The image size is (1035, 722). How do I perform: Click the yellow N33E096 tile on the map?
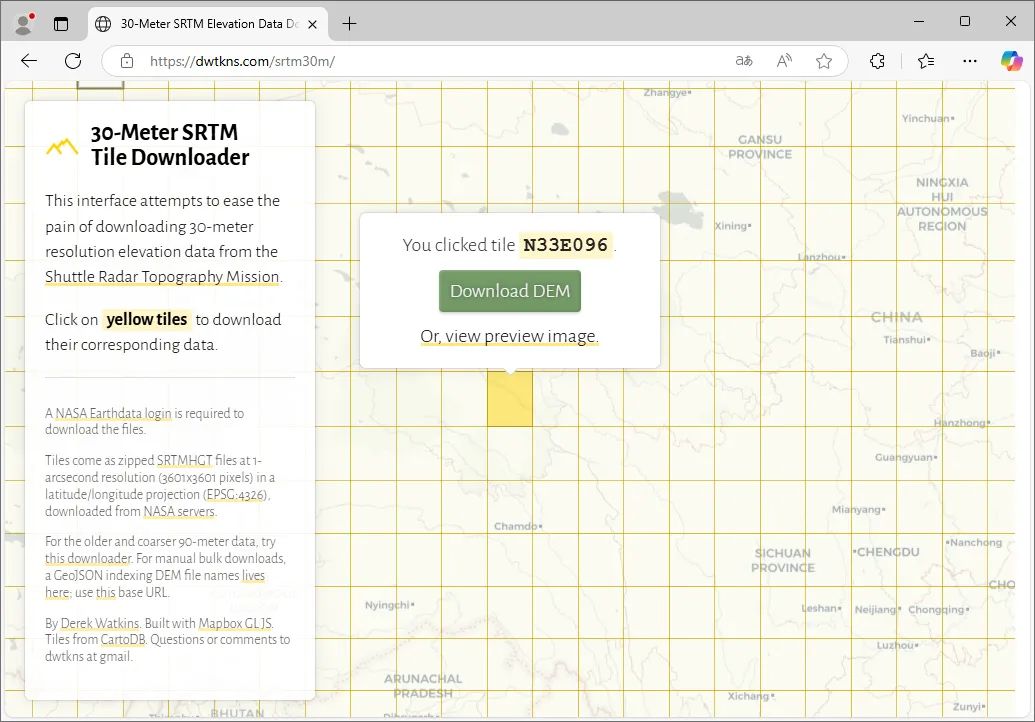coord(510,398)
